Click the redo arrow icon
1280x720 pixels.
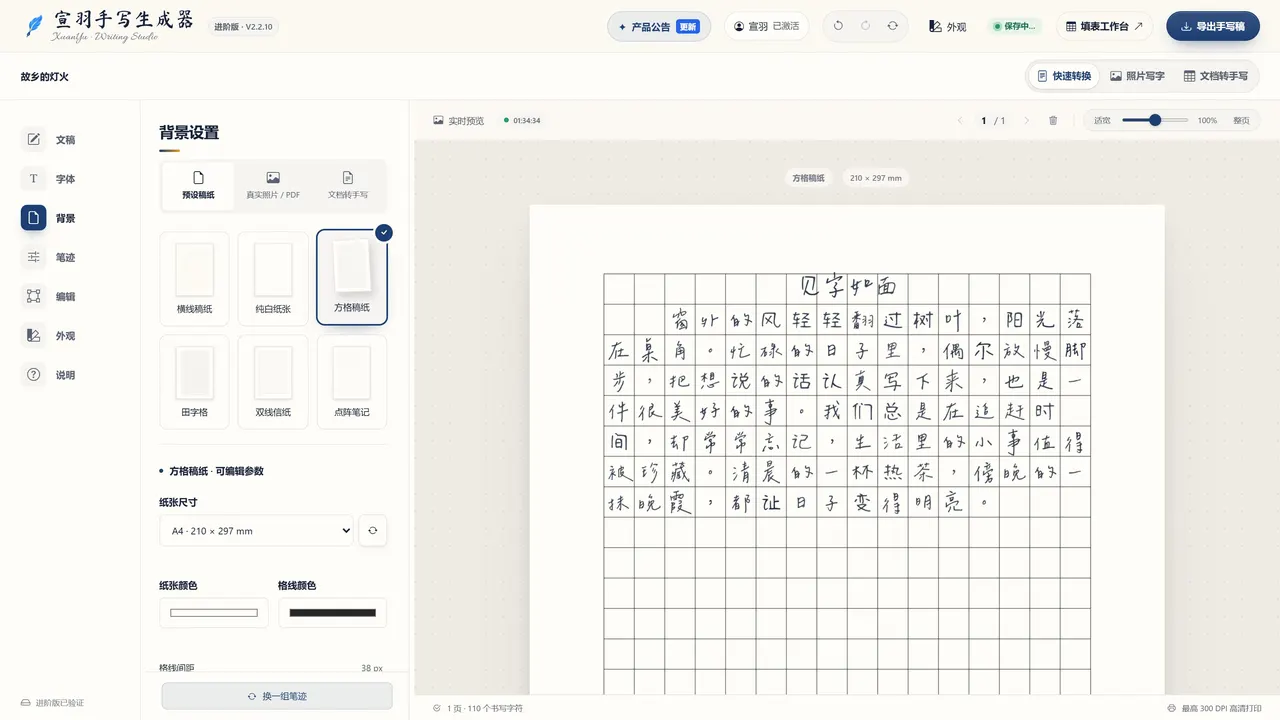tap(865, 26)
